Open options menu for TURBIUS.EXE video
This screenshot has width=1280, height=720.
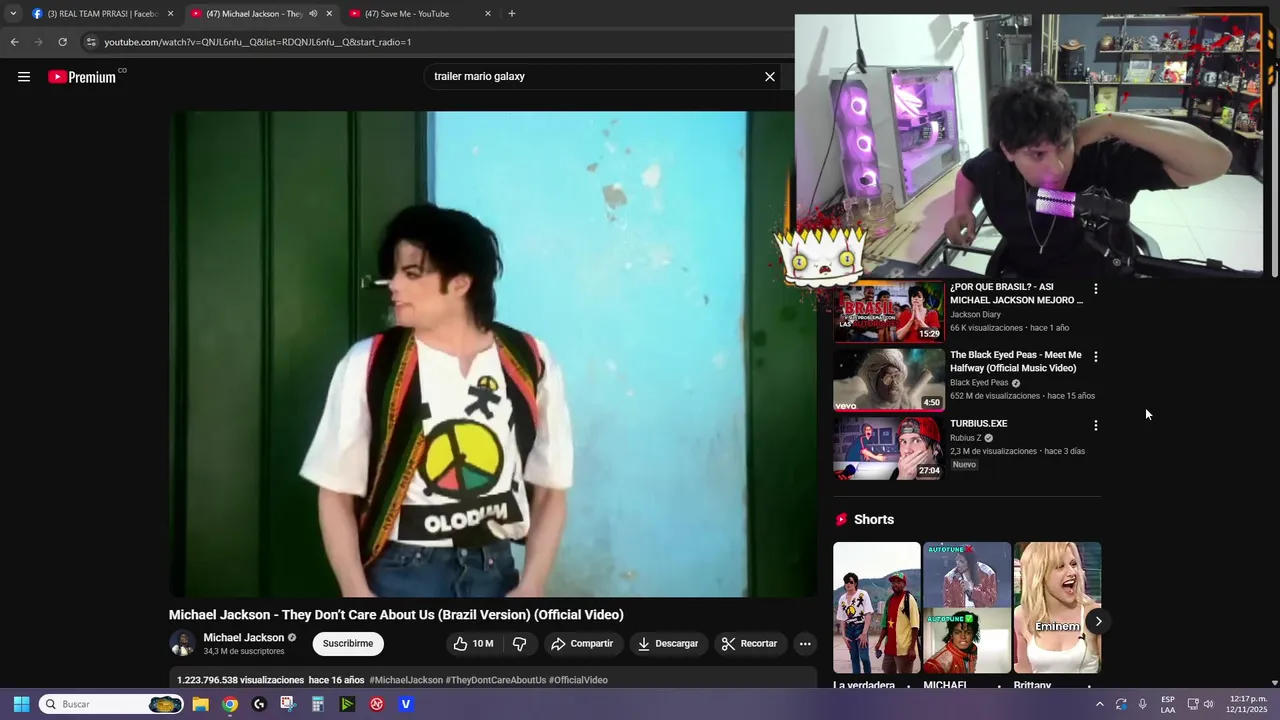(1096, 425)
